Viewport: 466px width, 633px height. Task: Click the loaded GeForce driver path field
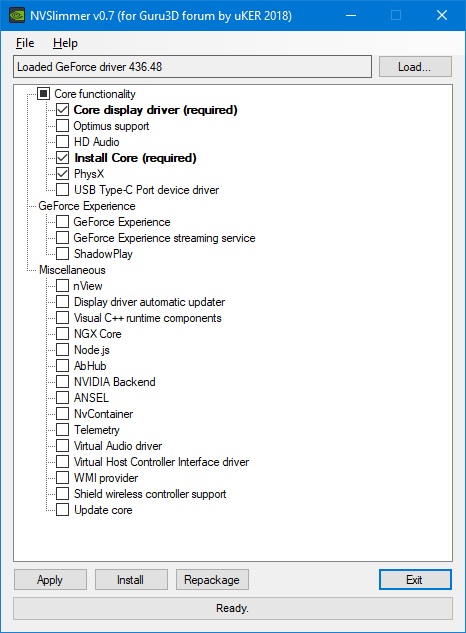click(192, 67)
